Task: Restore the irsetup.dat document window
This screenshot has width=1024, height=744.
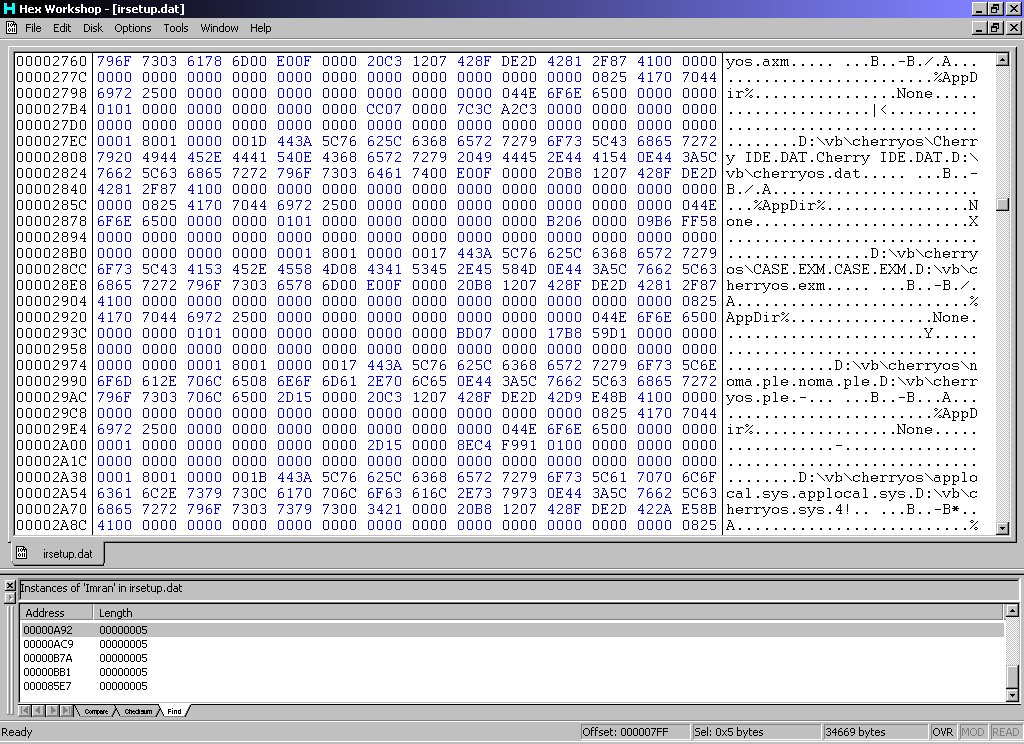Action: pos(995,27)
